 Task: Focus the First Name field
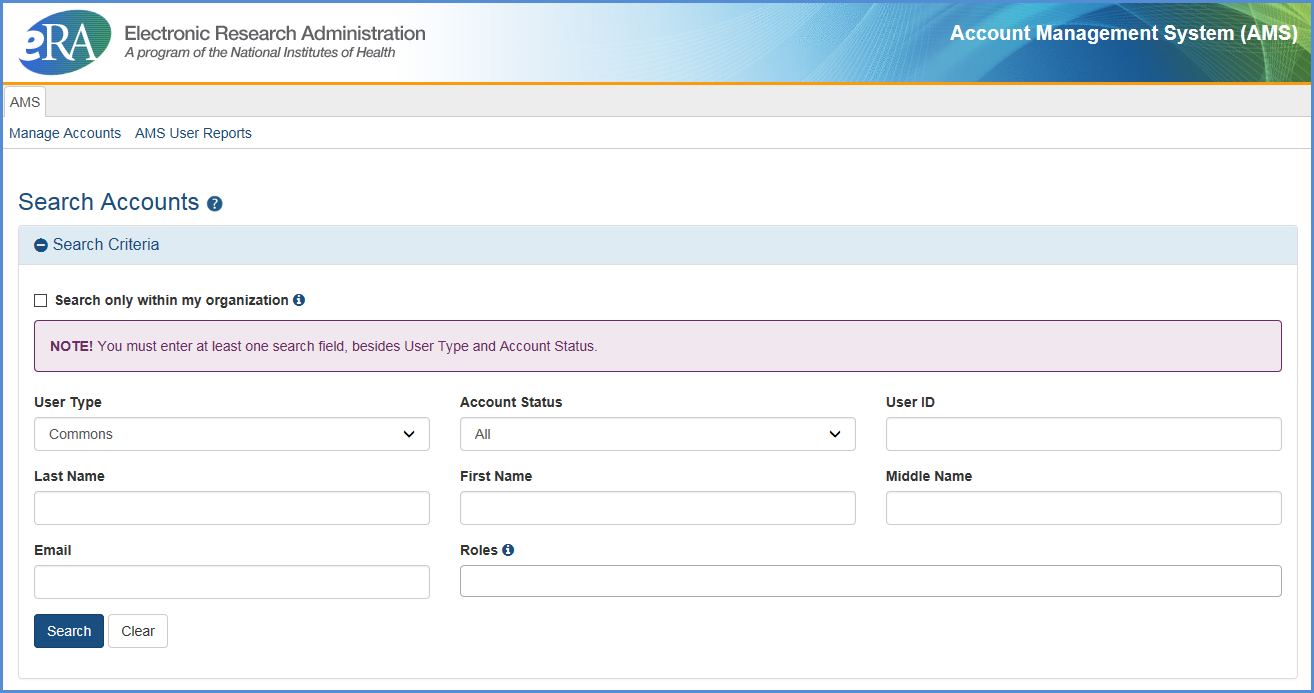658,508
